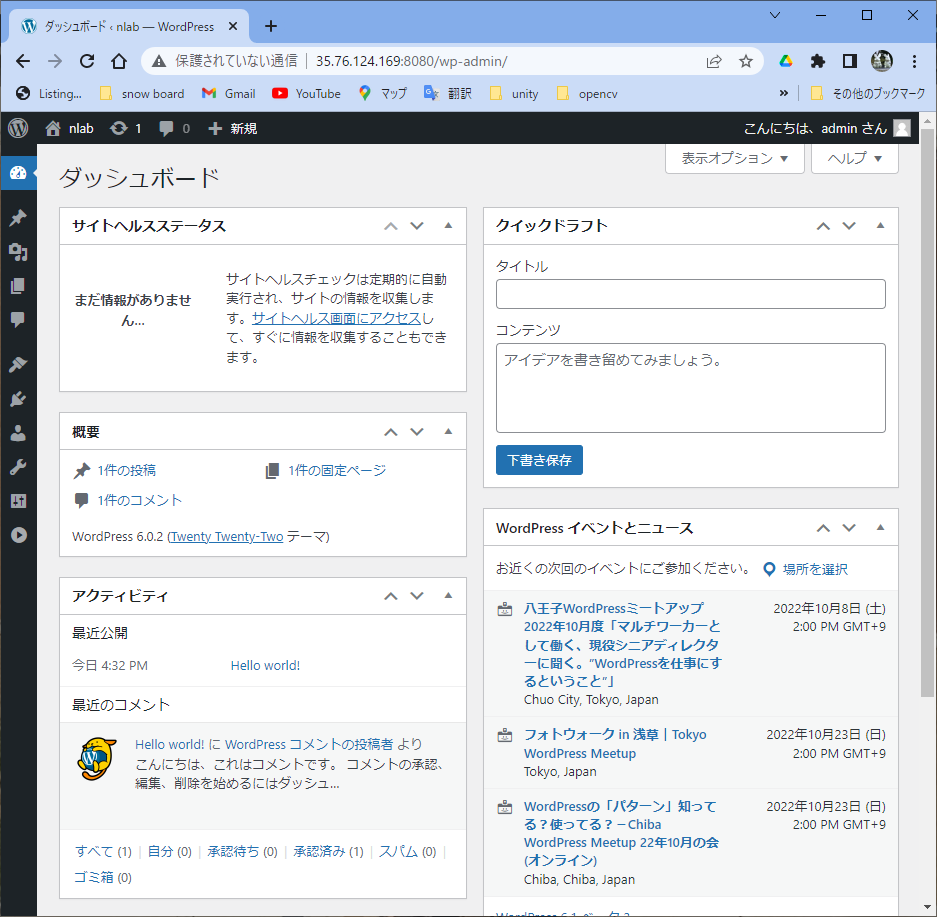Collapse the サイトヘルスステータス panel
The width and height of the screenshot is (937, 917).
pos(448,226)
